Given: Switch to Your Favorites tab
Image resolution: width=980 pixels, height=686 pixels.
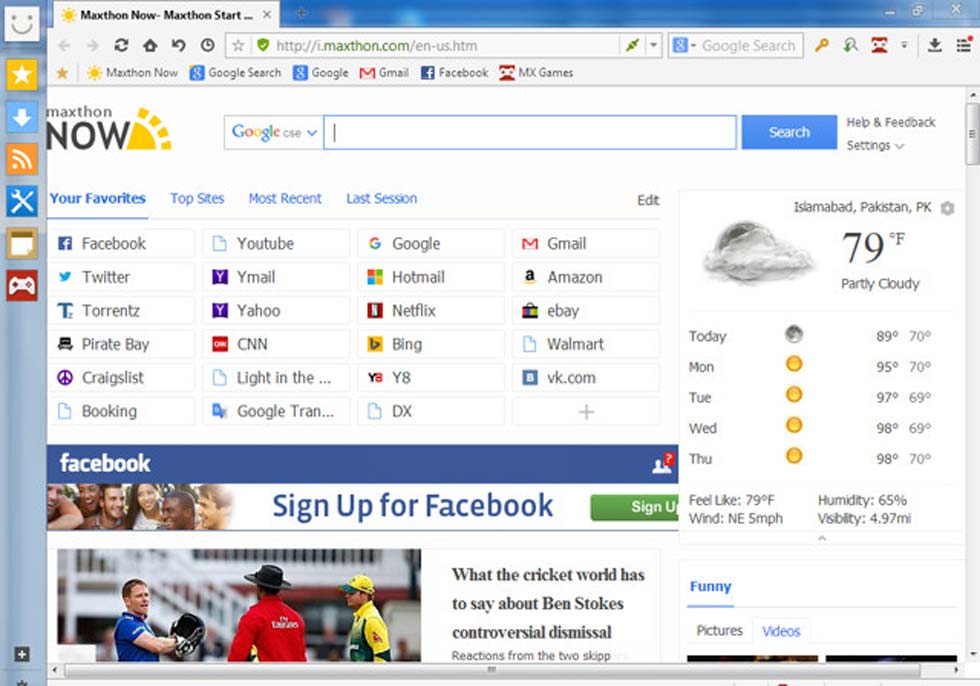Looking at the screenshot, I should coord(98,199).
